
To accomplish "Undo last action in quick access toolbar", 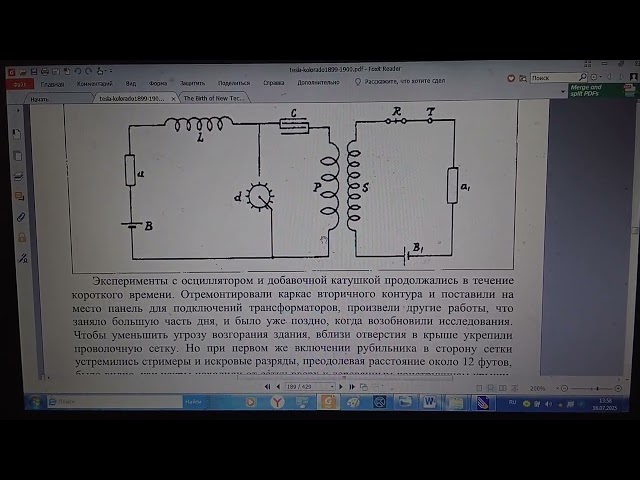I will (x=78, y=71).
